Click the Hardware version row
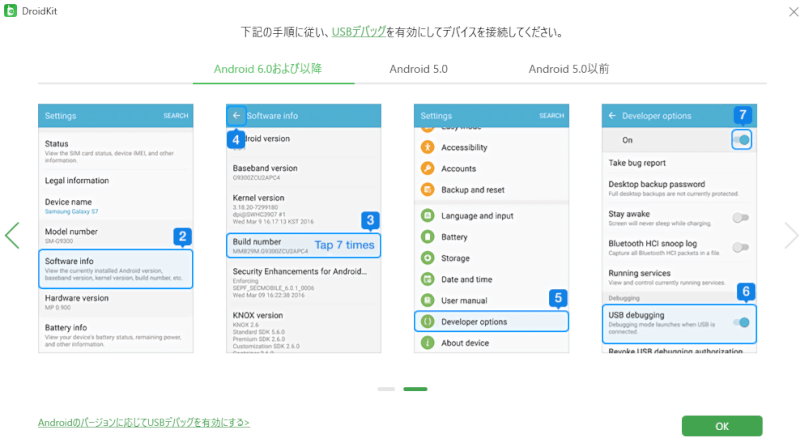The image size is (800, 447). coord(116,302)
